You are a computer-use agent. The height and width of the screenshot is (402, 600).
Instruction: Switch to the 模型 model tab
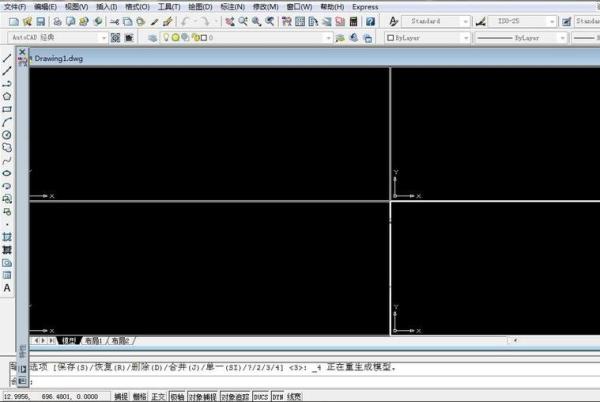(69, 340)
